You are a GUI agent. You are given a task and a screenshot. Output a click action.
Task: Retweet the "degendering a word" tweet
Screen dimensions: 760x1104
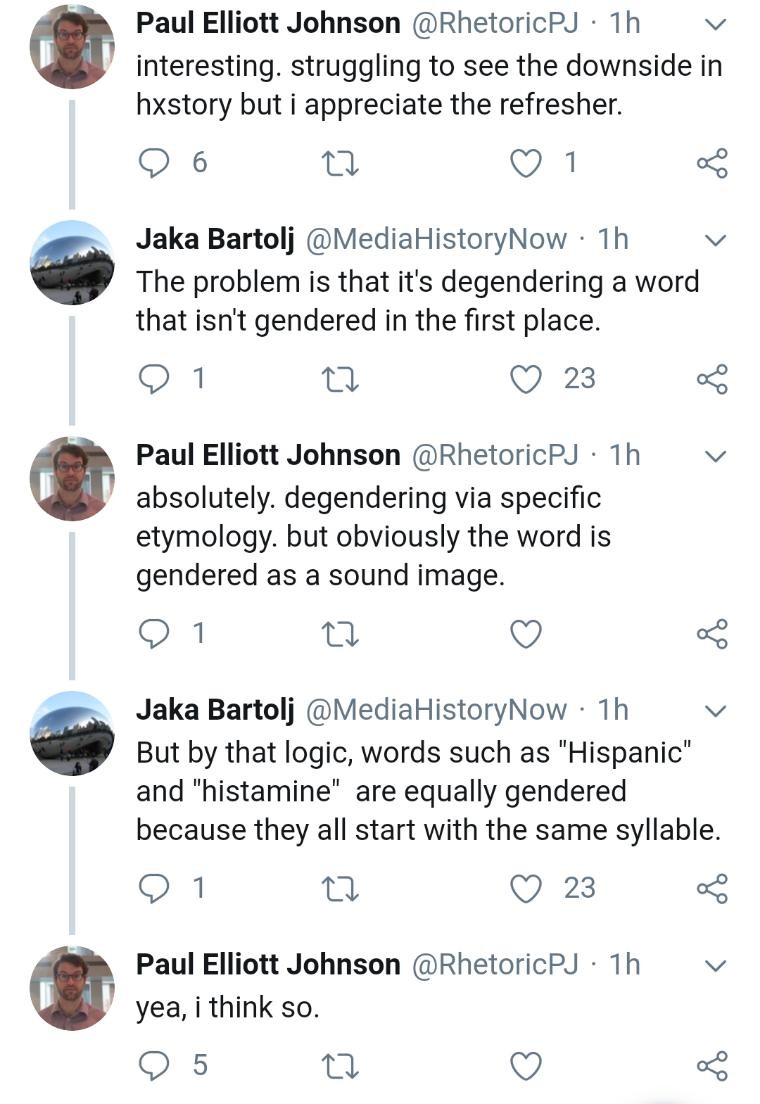pyautogui.click(x=343, y=378)
